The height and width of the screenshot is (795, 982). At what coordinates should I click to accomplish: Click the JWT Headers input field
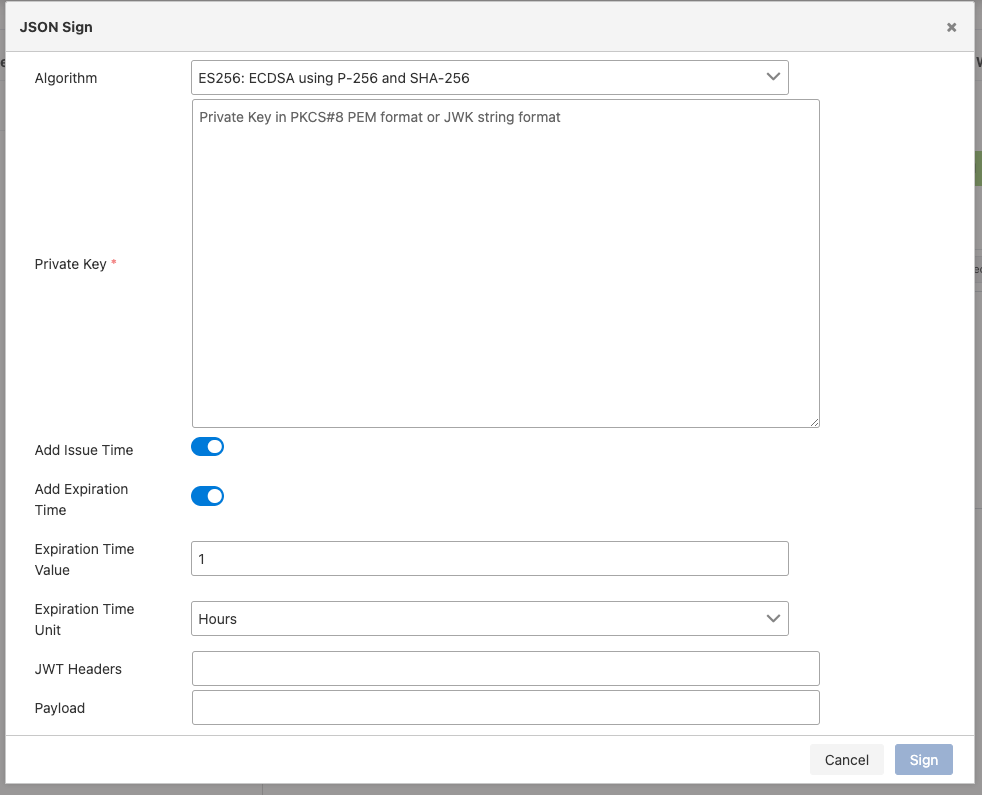[x=505, y=669]
